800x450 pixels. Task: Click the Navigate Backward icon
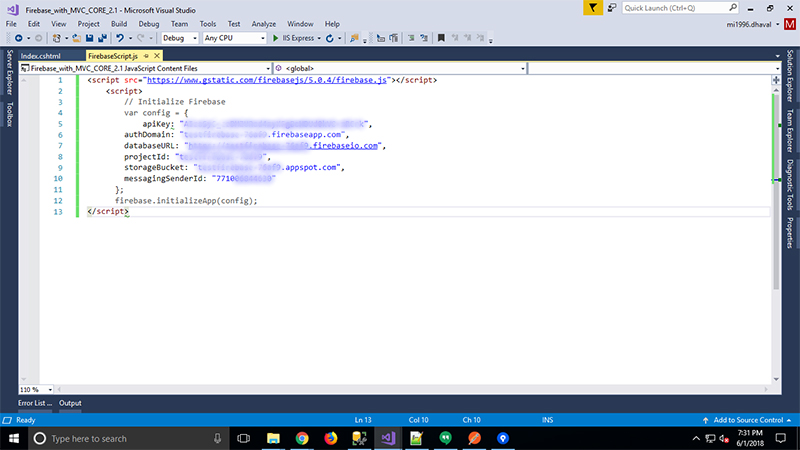tap(18, 38)
